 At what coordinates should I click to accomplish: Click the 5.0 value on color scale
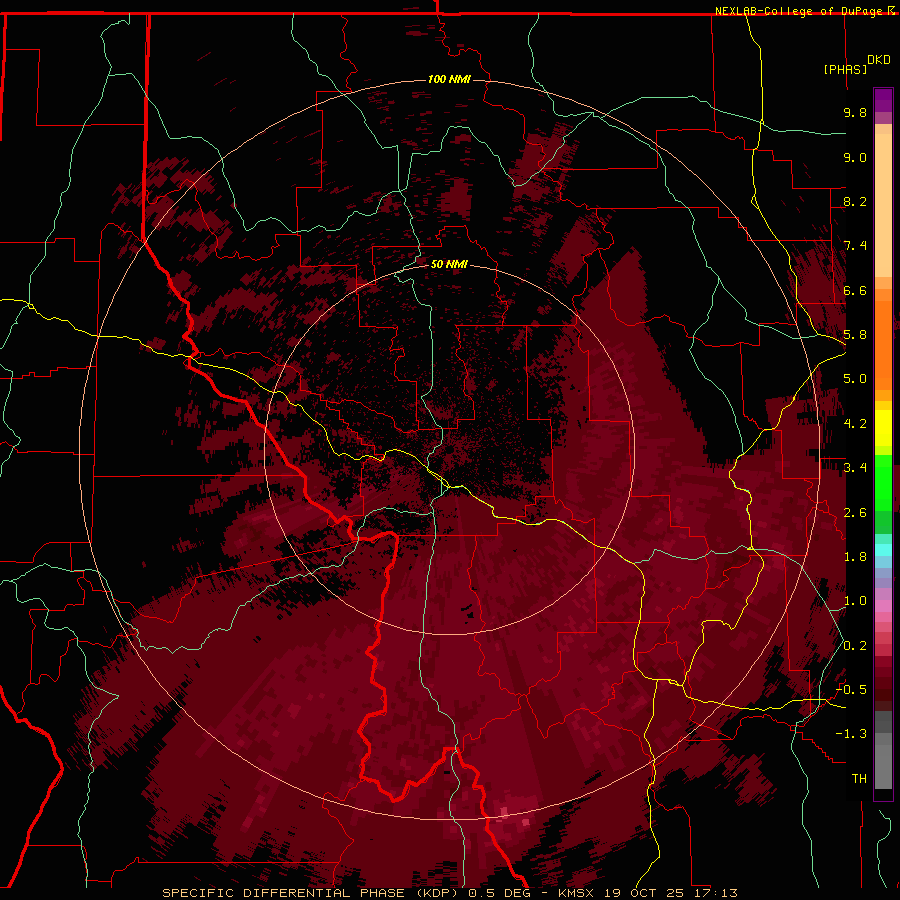tap(855, 379)
